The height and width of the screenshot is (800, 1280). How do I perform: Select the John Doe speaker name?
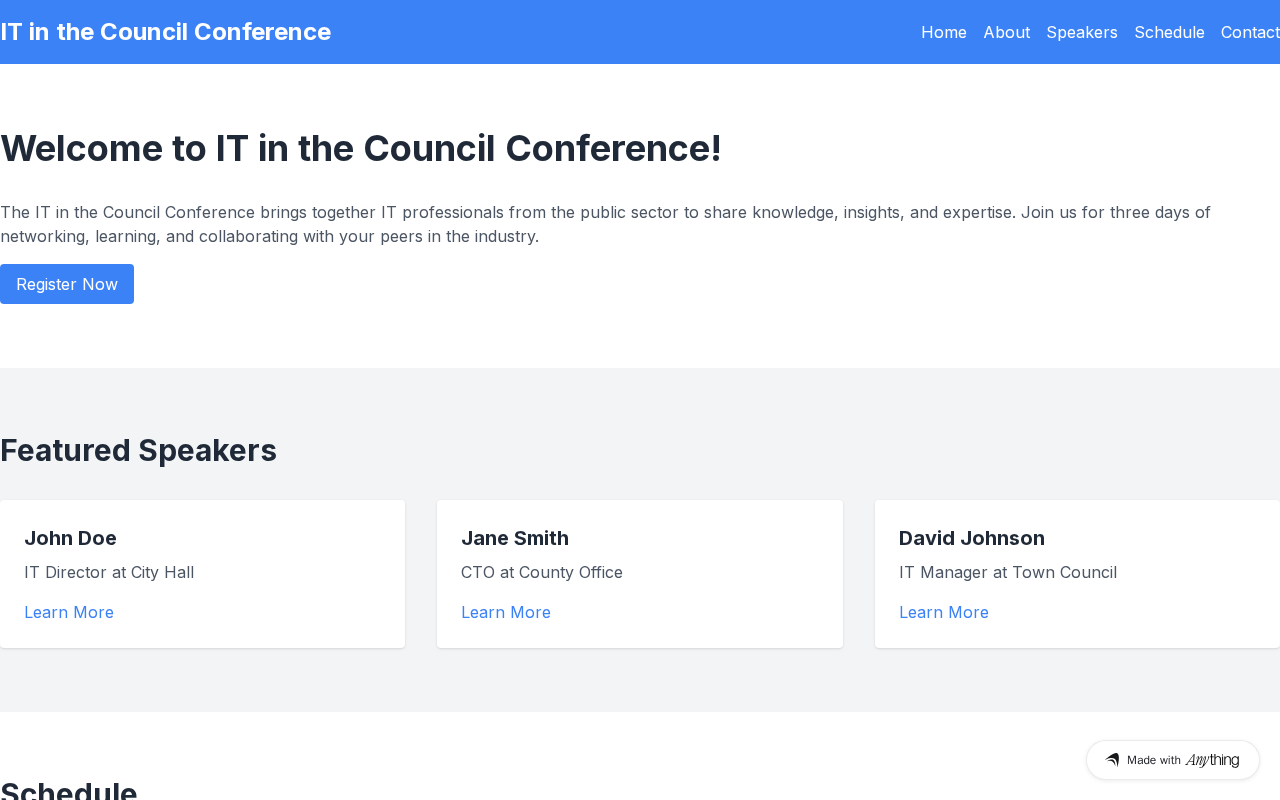click(70, 538)
